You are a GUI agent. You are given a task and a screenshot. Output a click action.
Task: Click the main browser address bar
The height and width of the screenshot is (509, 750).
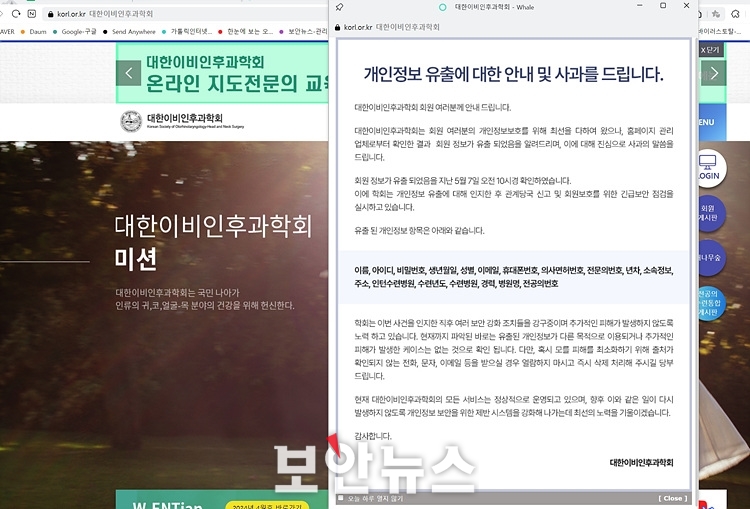coord(187,14)
